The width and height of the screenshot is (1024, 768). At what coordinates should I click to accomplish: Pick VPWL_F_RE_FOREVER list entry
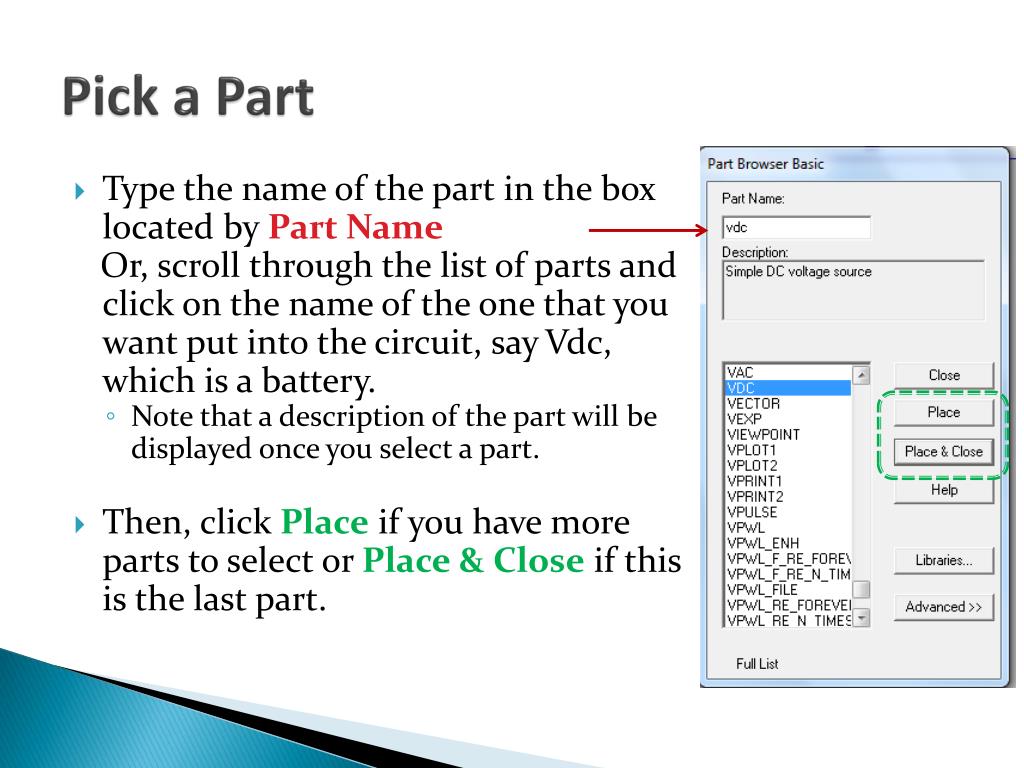pos(788,558)
